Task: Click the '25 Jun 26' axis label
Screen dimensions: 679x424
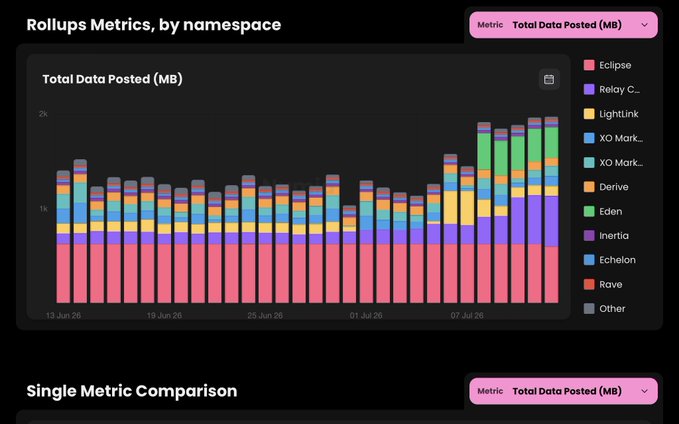Action: coord(265,315)
